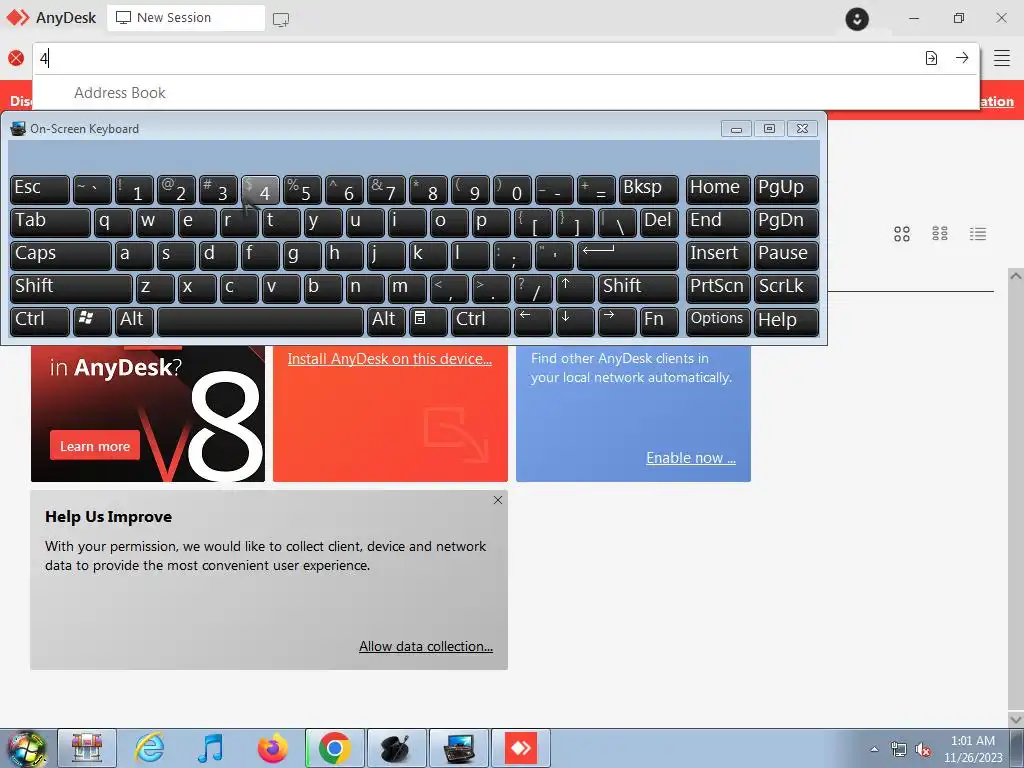This screenshot has width=1024, height=768.
Task: Toggle the Fn key on the keyboard
Action: pos(659,321)
